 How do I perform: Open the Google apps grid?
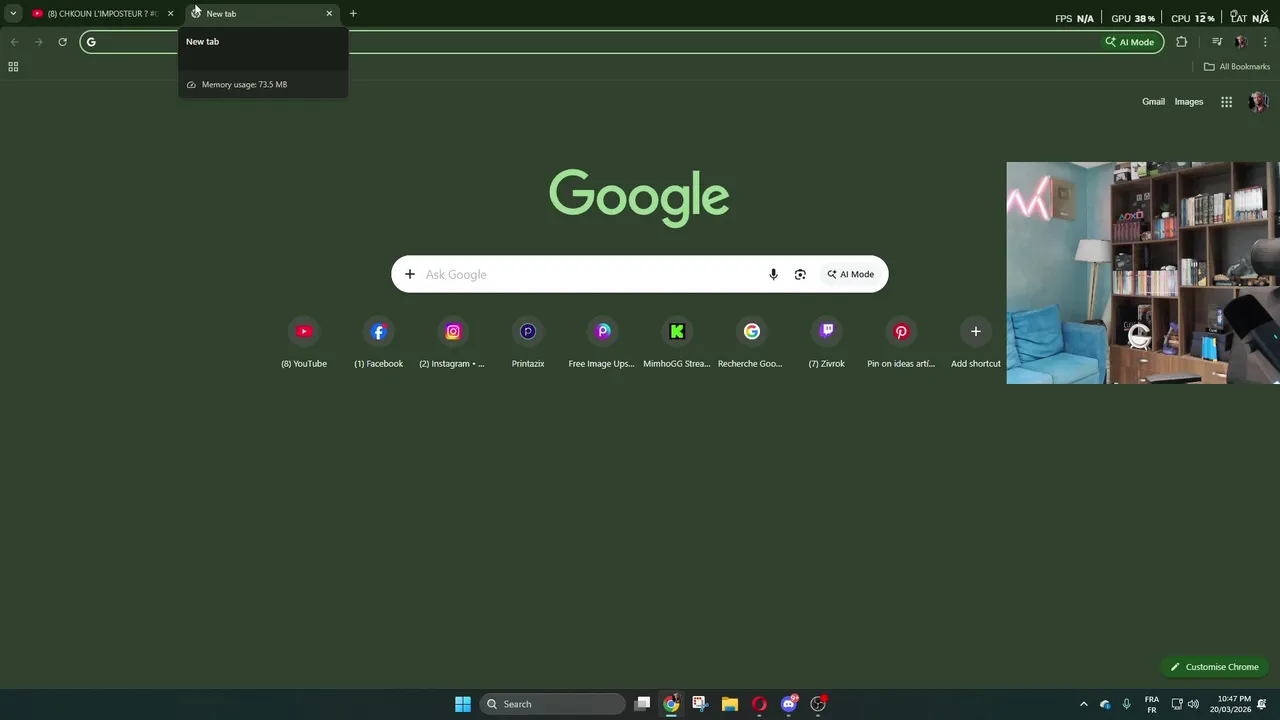tap(1226, 102)
